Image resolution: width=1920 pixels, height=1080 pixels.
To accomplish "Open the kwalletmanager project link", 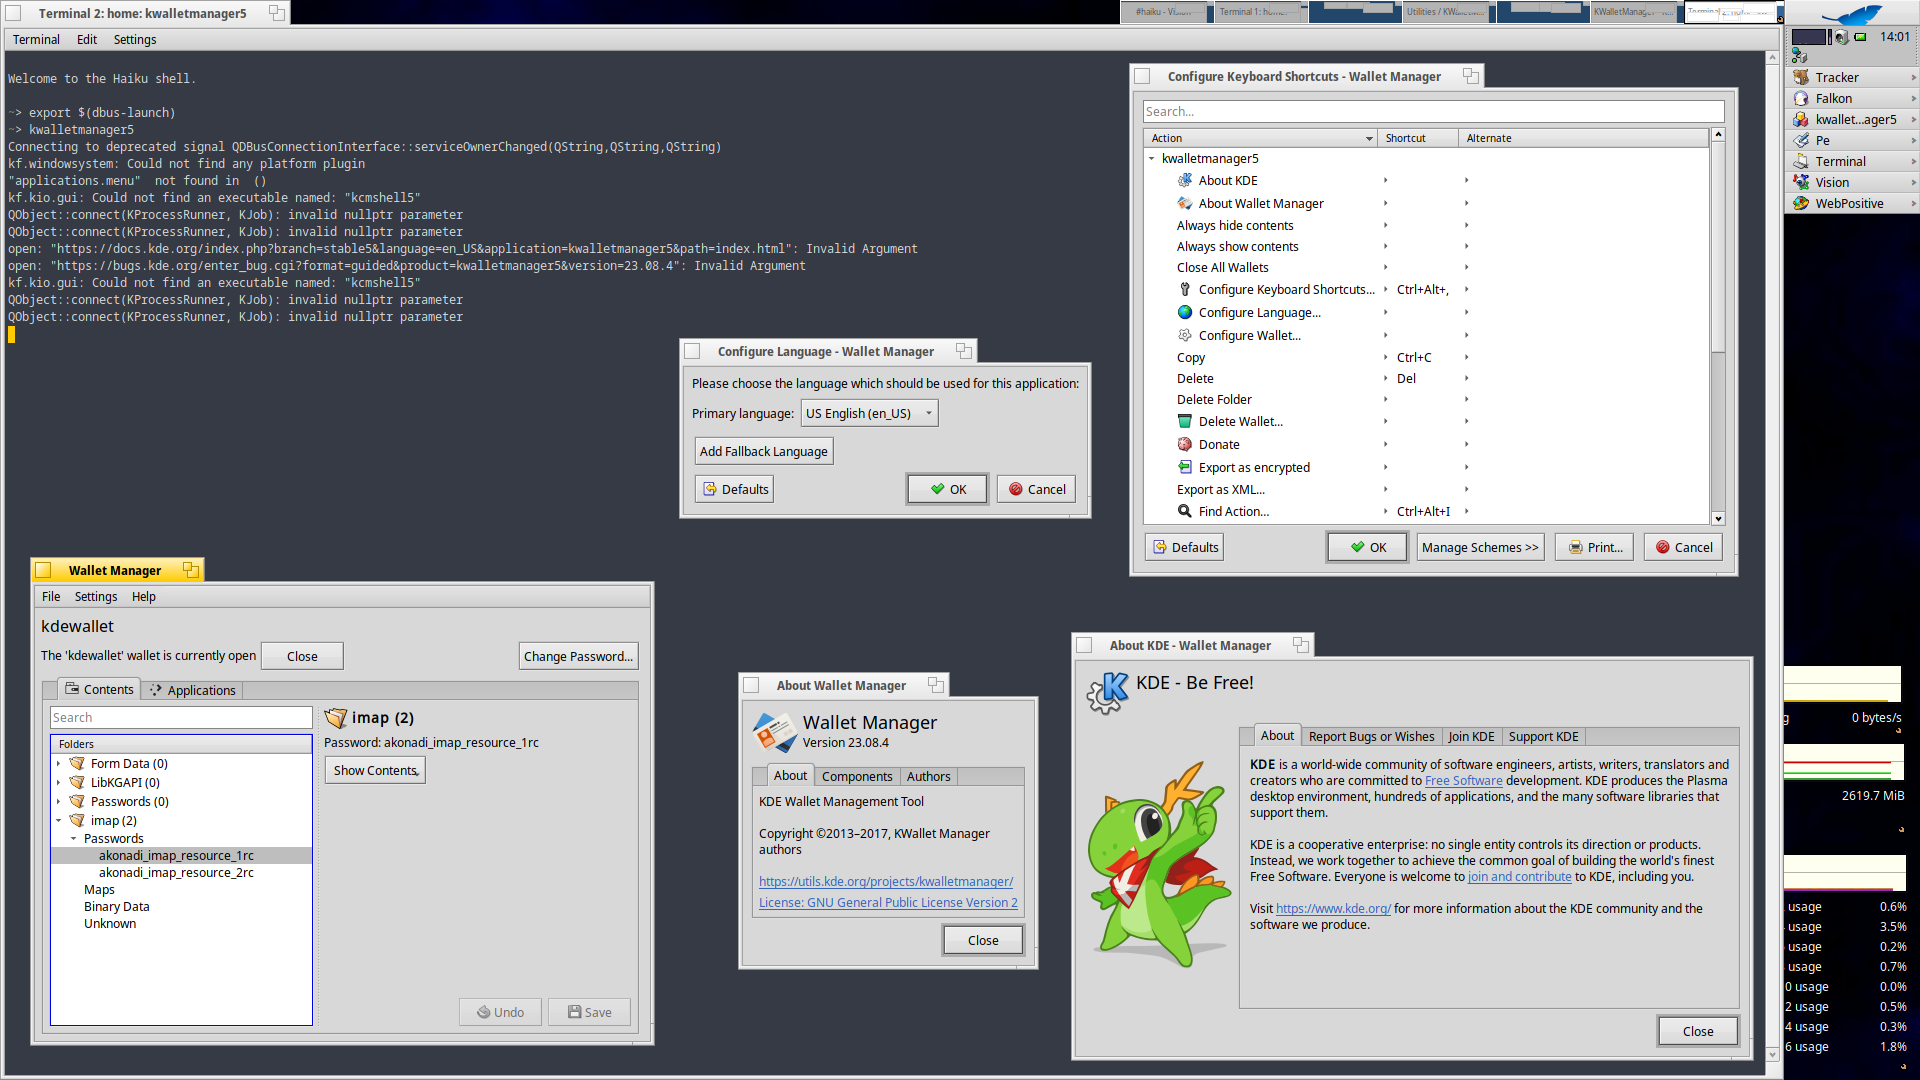I will click(x=885, y=881).
